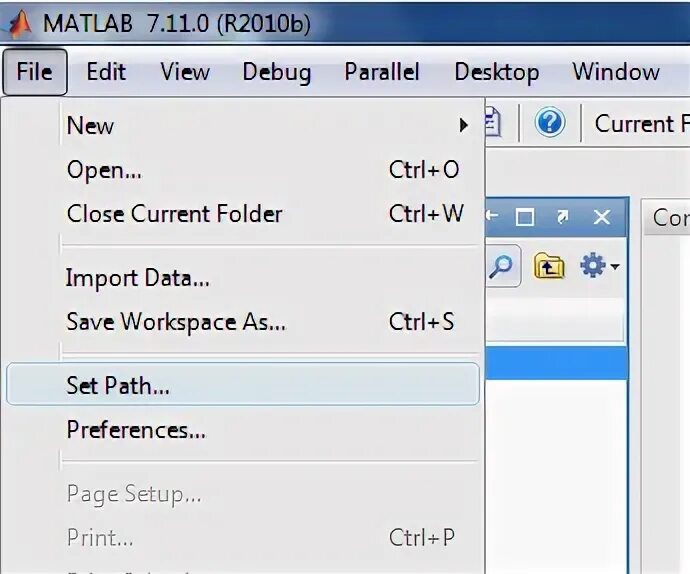The height and width of the screenshot is (574, 690).
Task: Click the blue Help question mark icon
Action: point(550,122)
